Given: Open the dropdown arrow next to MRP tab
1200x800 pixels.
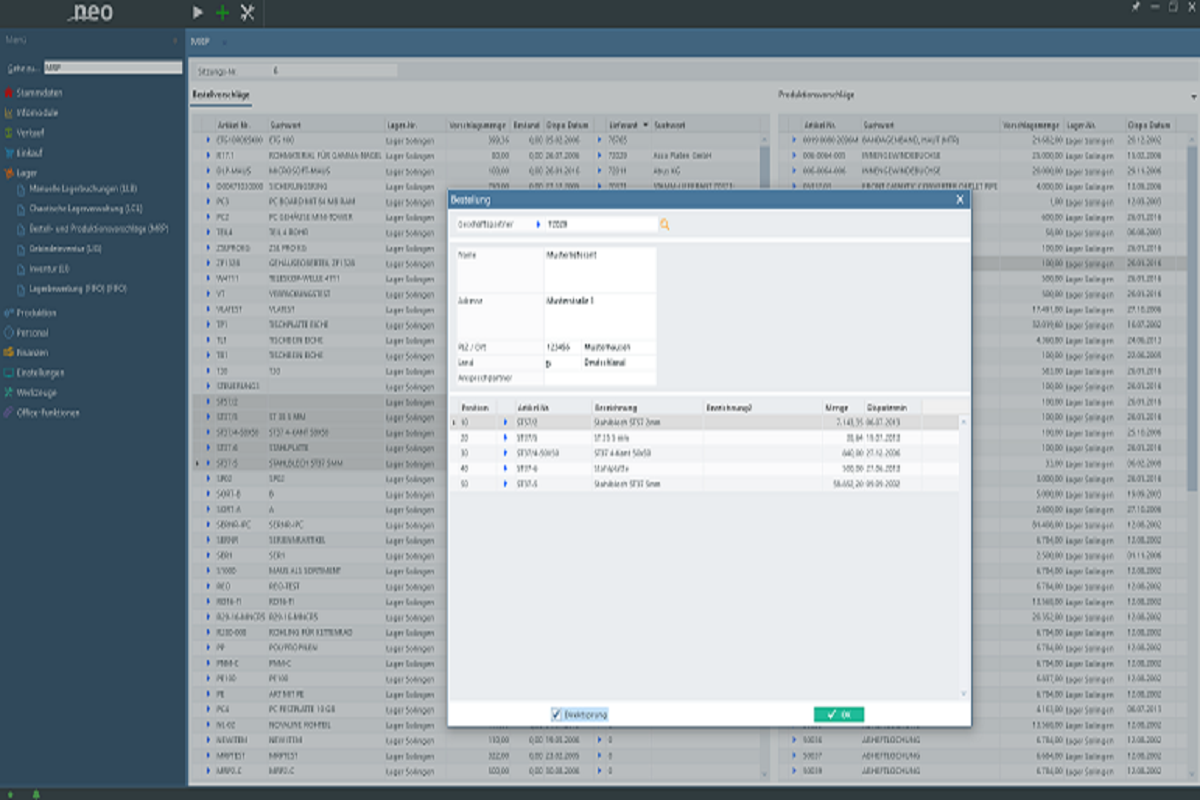Looking at the screenshot, I should (x=224, y=43).
